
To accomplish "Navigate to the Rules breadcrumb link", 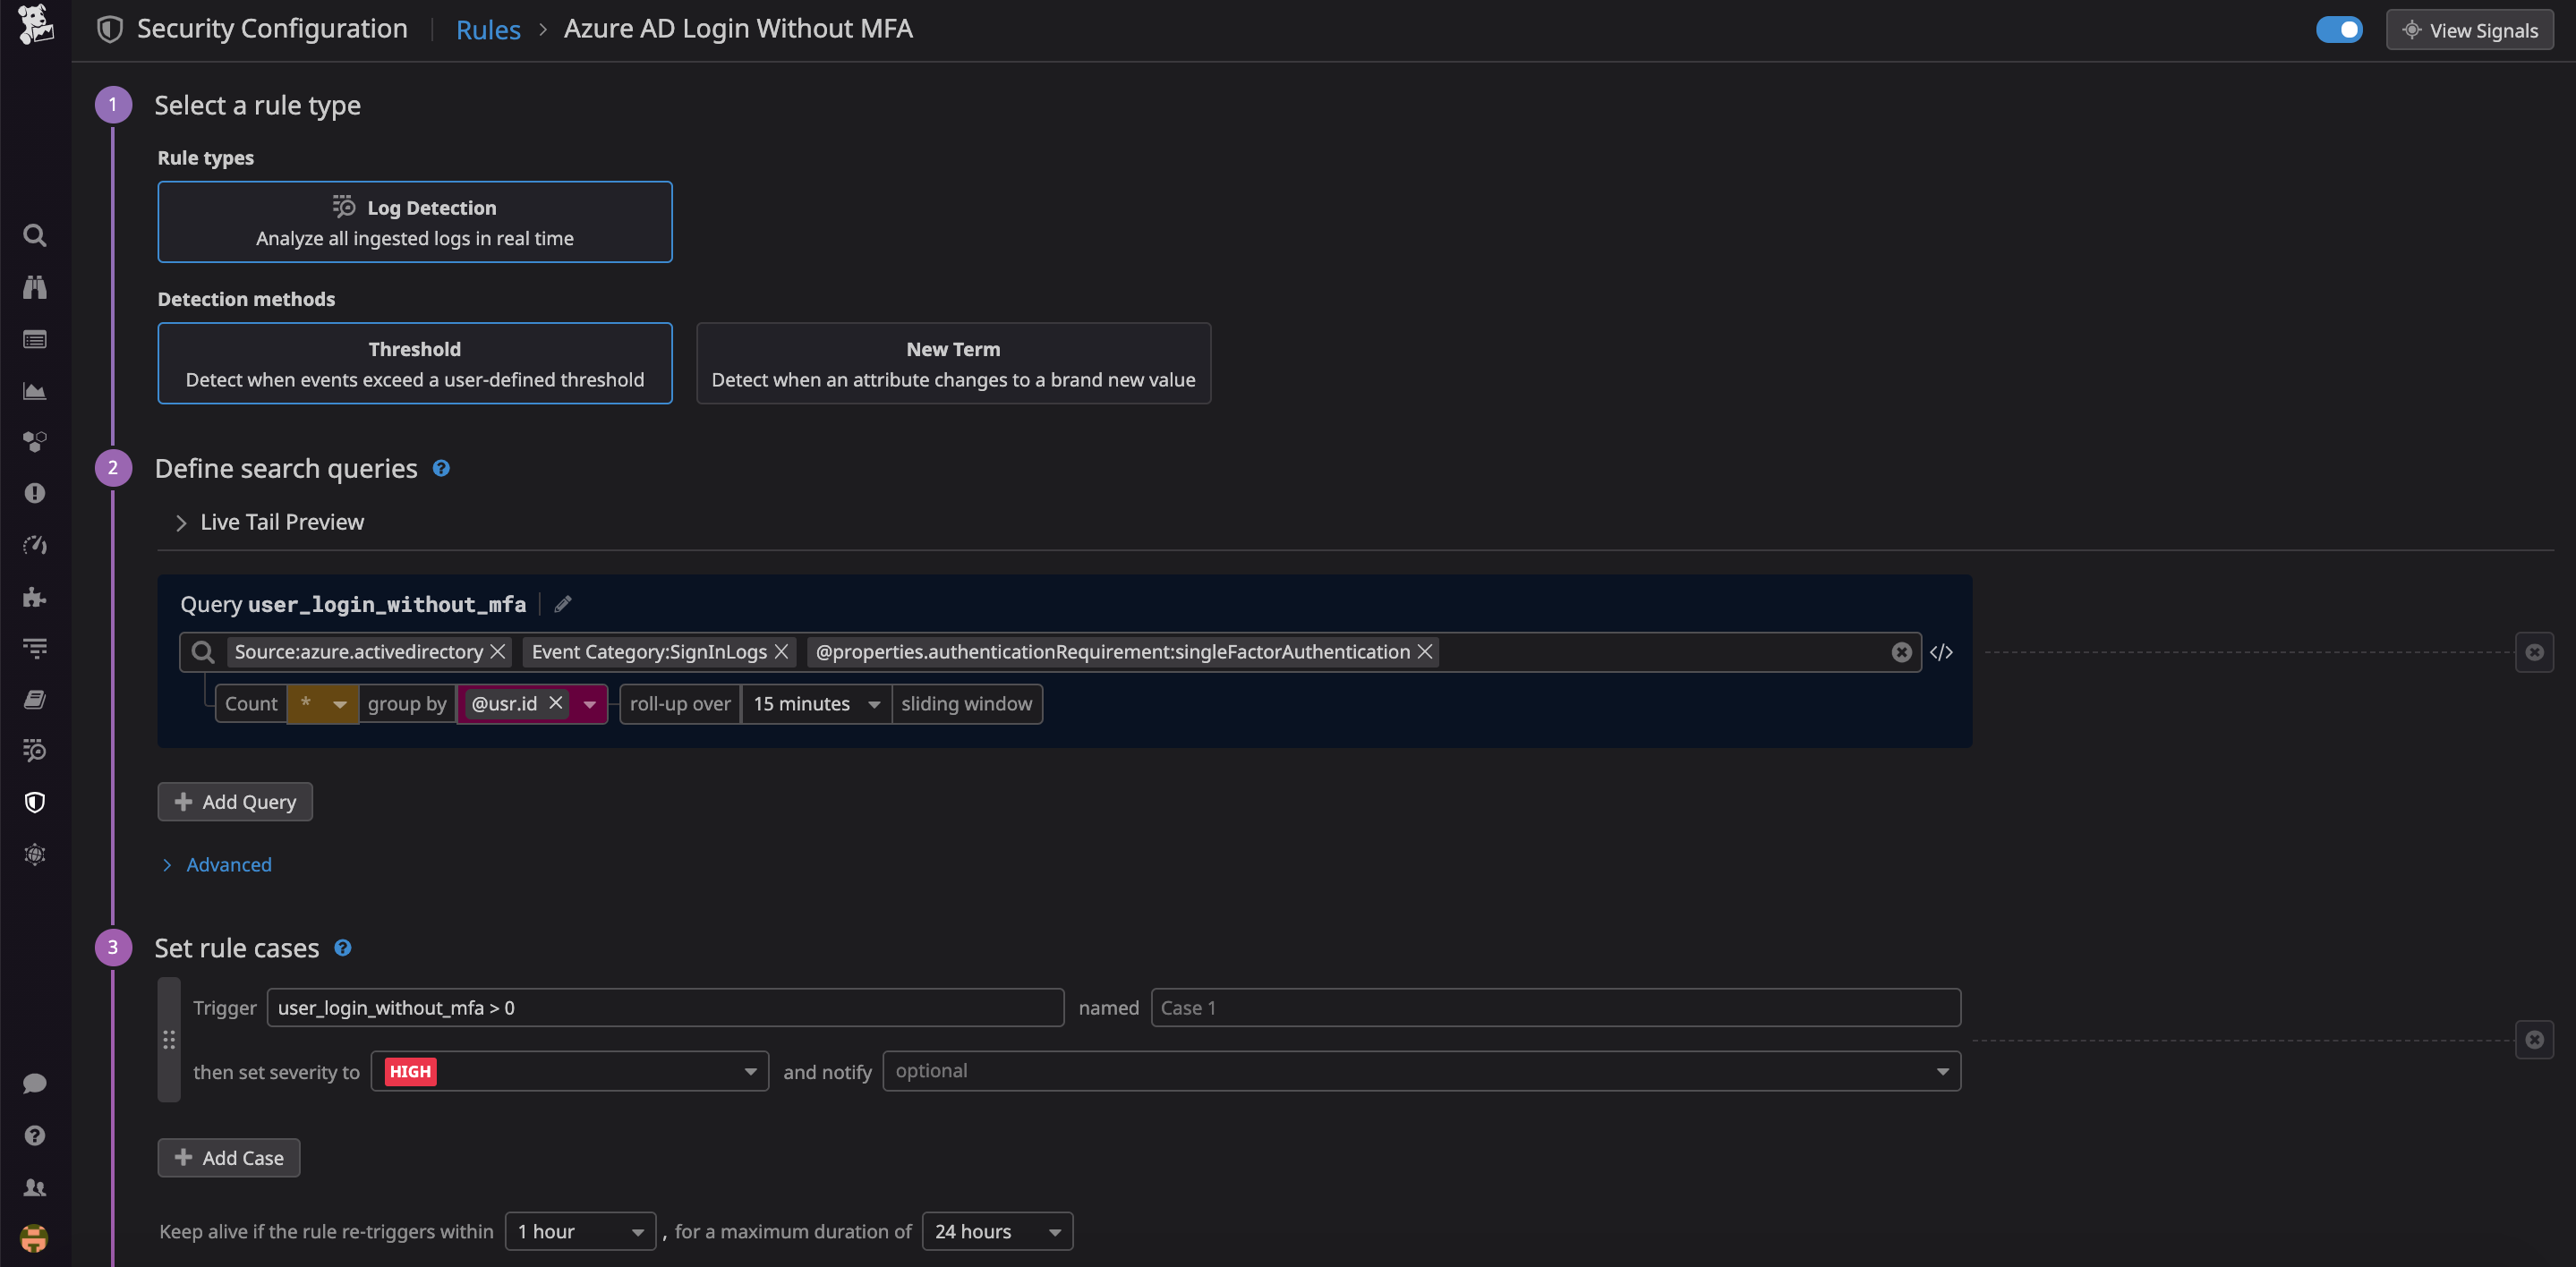I will (488, 29).
